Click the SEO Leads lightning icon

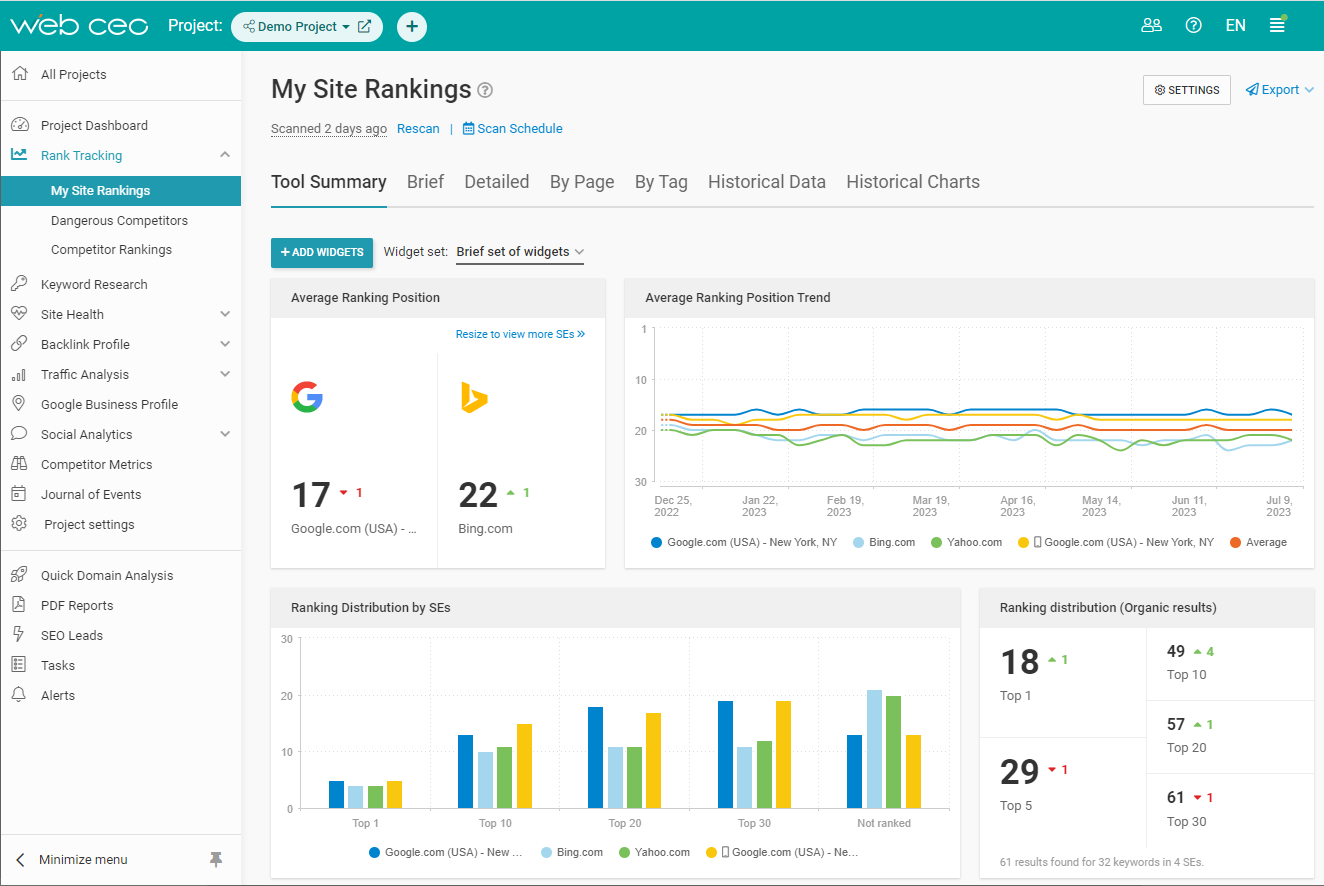click(x=19, y=635)
